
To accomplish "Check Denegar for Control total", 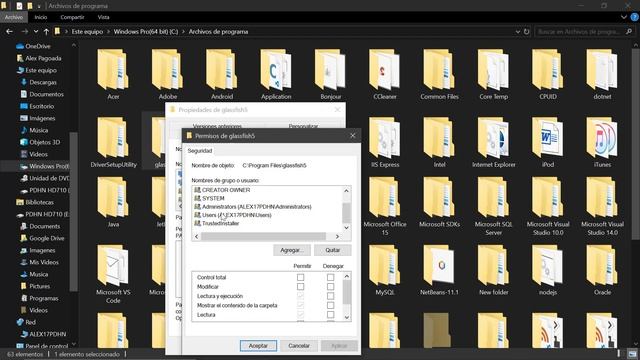I will (330, 277).
